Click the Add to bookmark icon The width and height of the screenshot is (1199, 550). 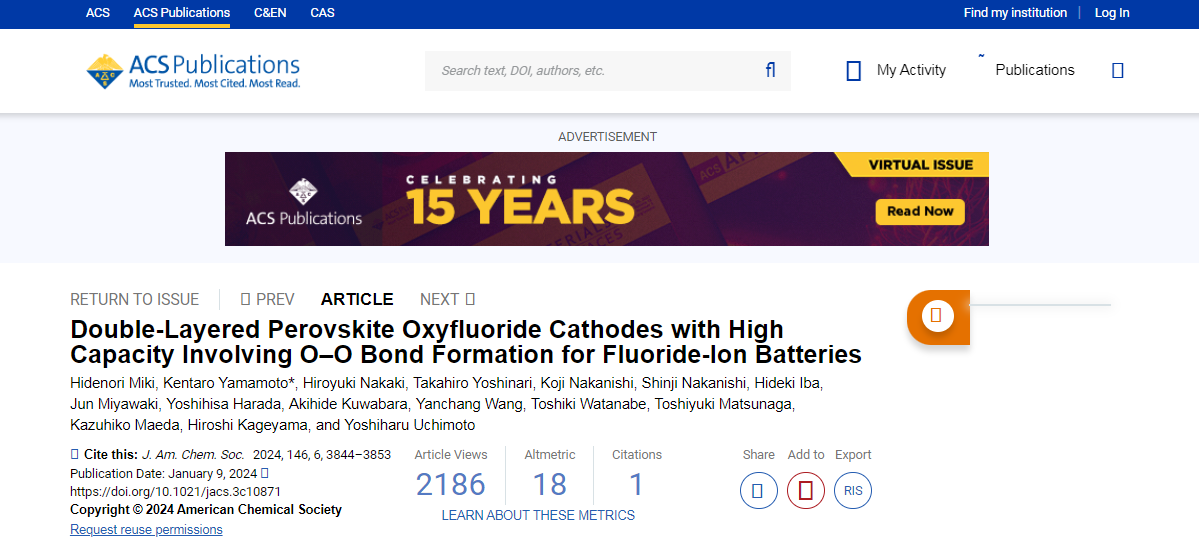pyautogui.click(x=805, y=491)
